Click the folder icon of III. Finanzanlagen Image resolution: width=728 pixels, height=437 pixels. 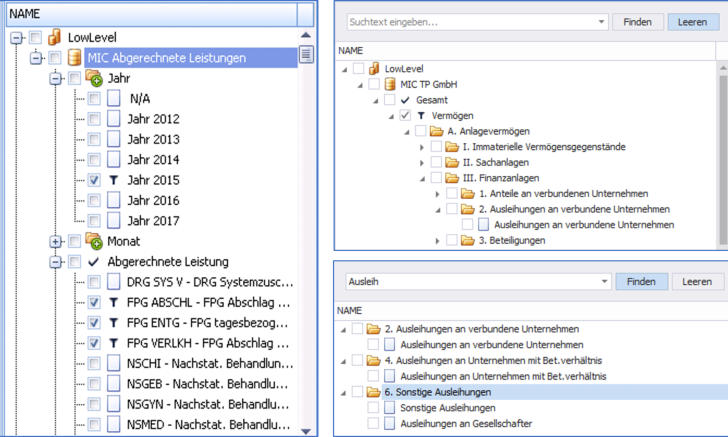click(x=452, y=178)
